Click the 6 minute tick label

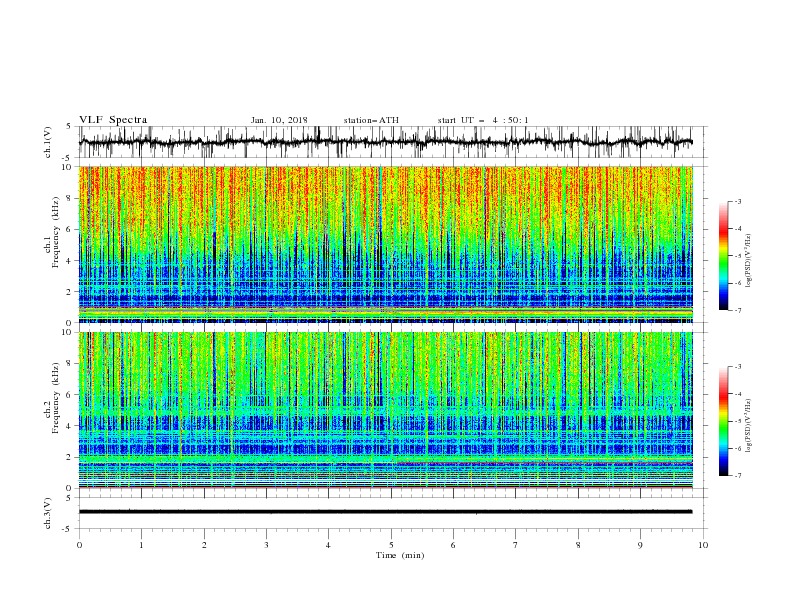pos(453,545)
